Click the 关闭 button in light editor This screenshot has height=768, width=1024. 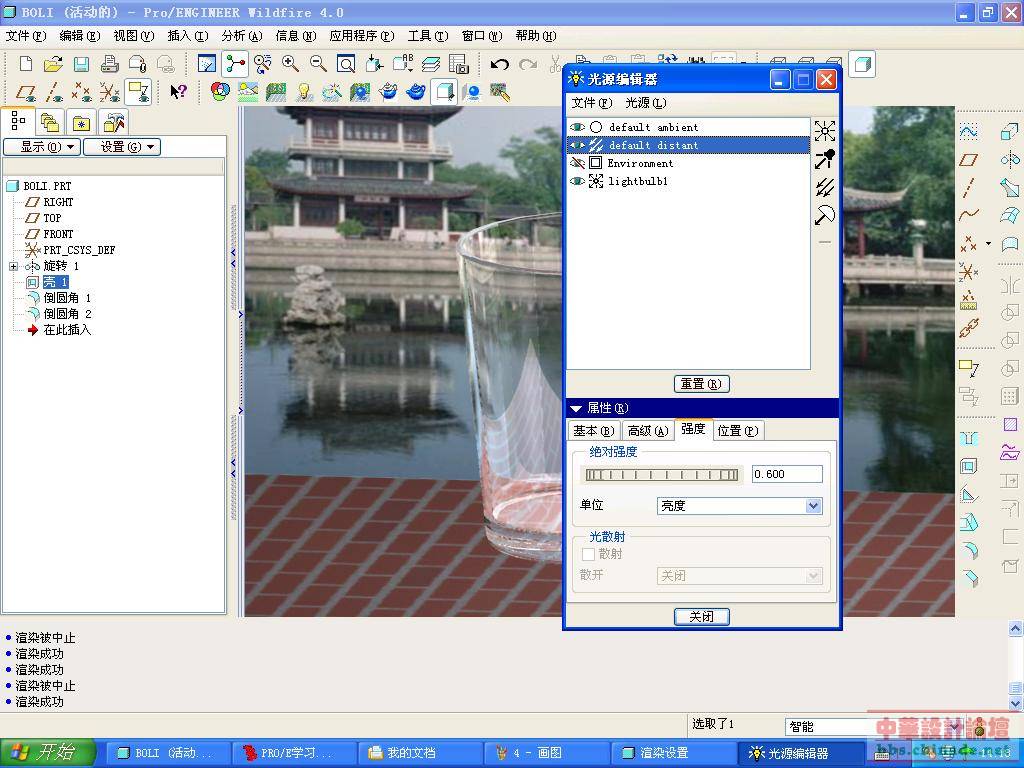point(701,616)
